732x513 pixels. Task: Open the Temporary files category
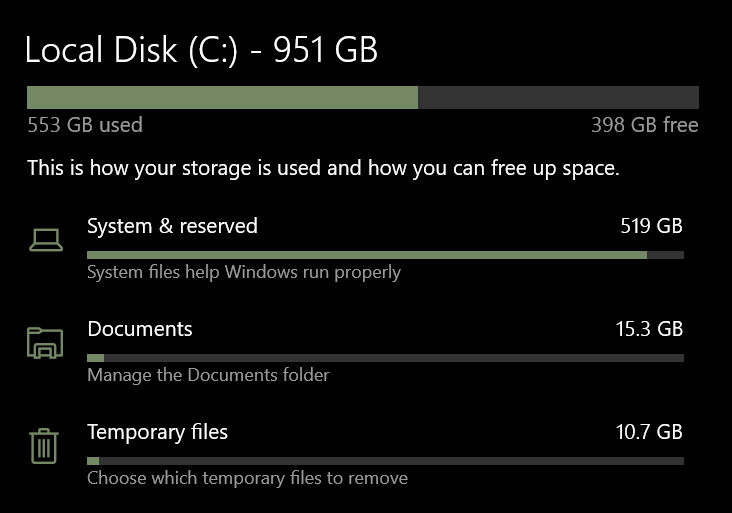pos(157,432)
